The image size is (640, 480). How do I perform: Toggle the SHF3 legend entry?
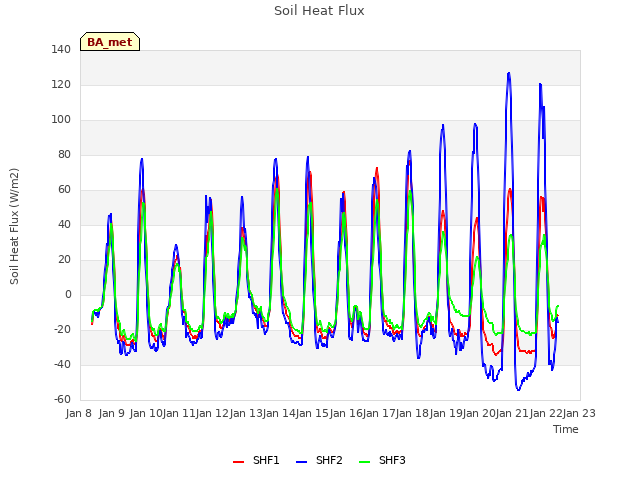coord(382,460)
